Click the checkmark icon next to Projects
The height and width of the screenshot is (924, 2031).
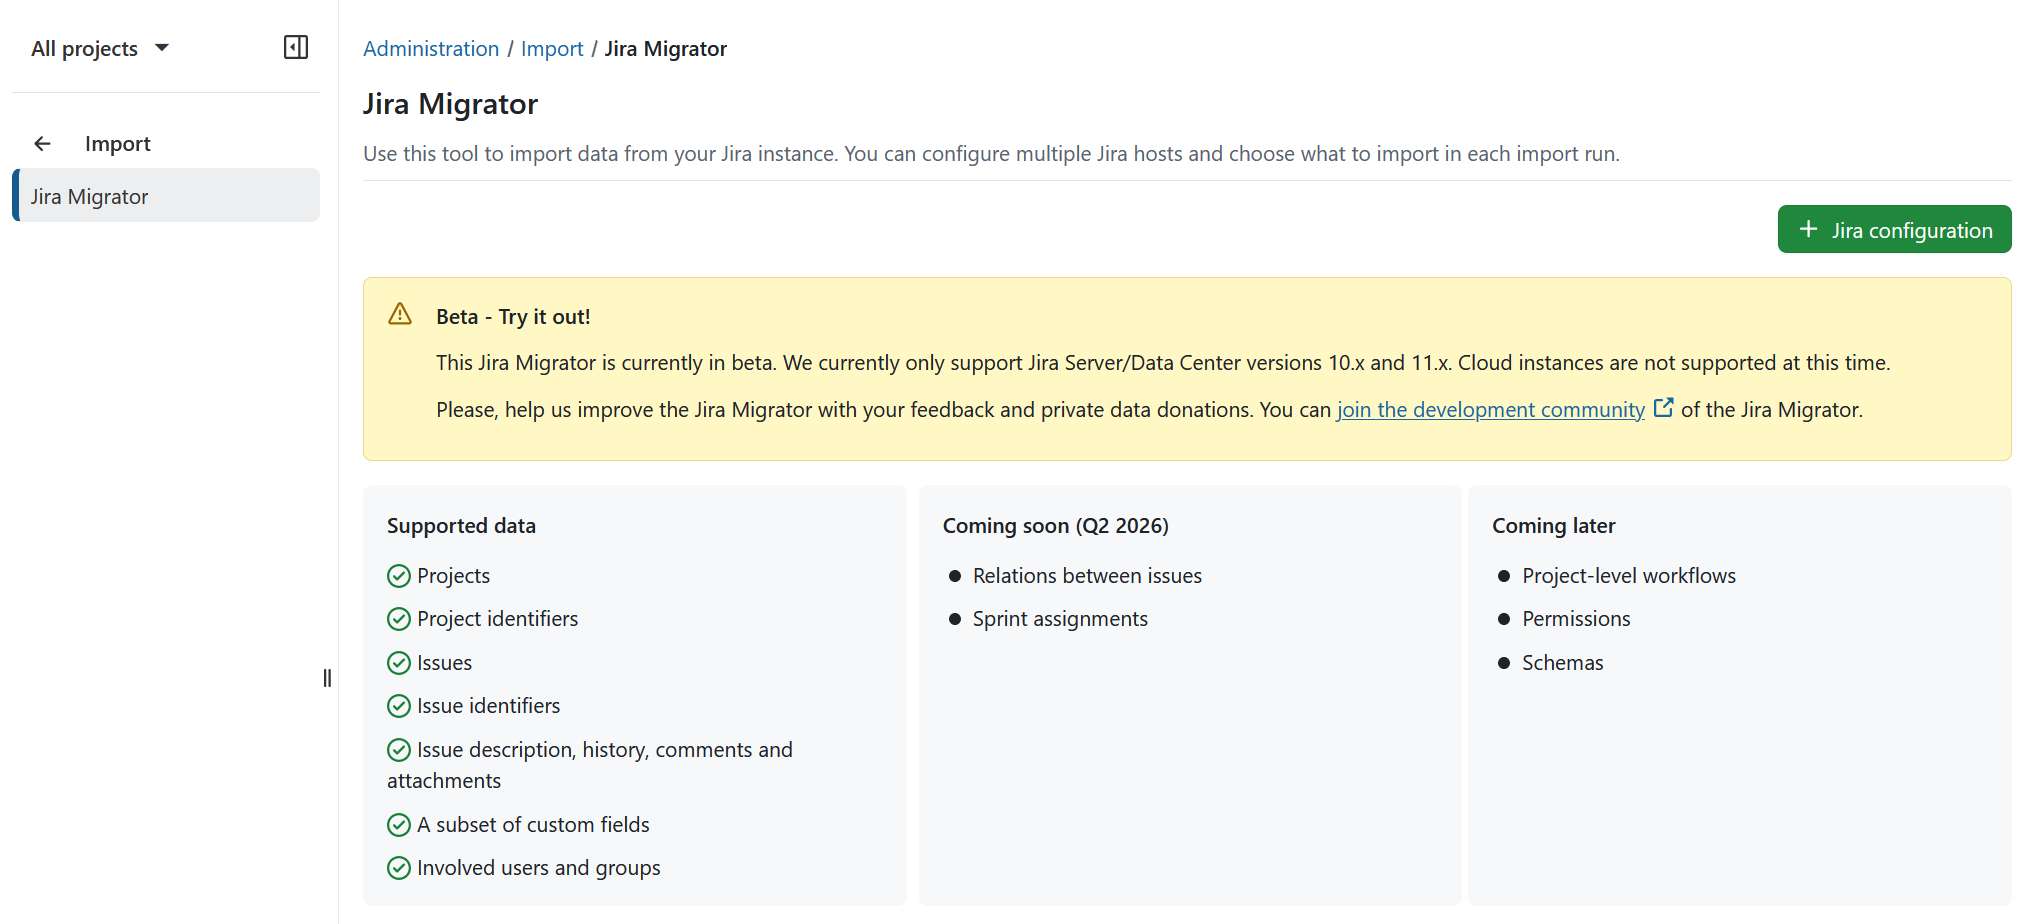coord(399,576)
